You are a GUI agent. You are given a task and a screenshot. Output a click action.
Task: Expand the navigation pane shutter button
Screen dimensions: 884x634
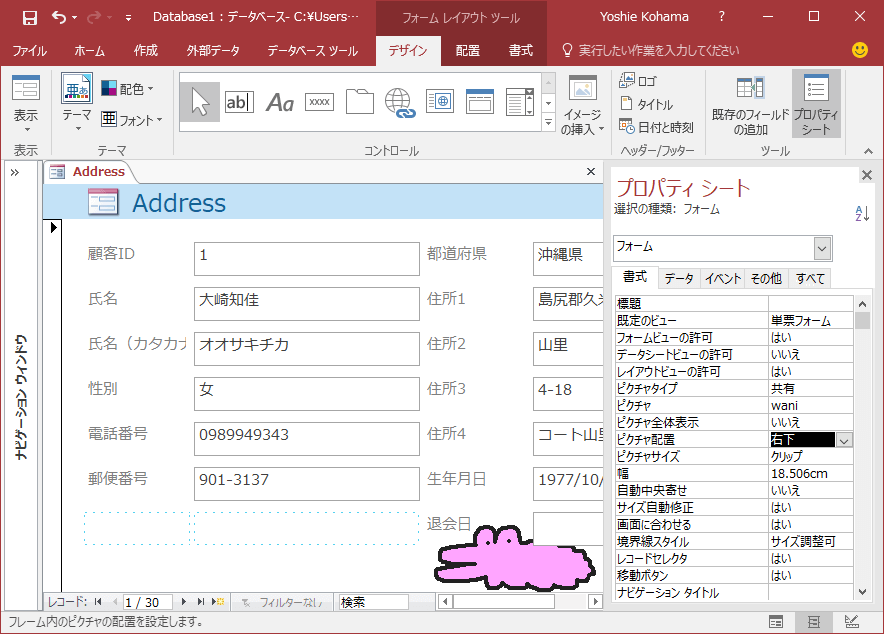coord(15,172)
